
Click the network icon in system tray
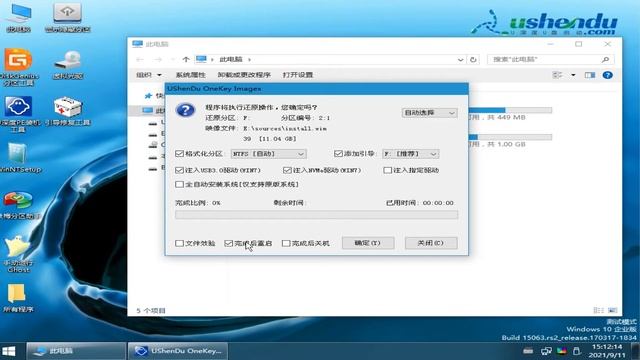pyautogui.click(x=546, y=351)
